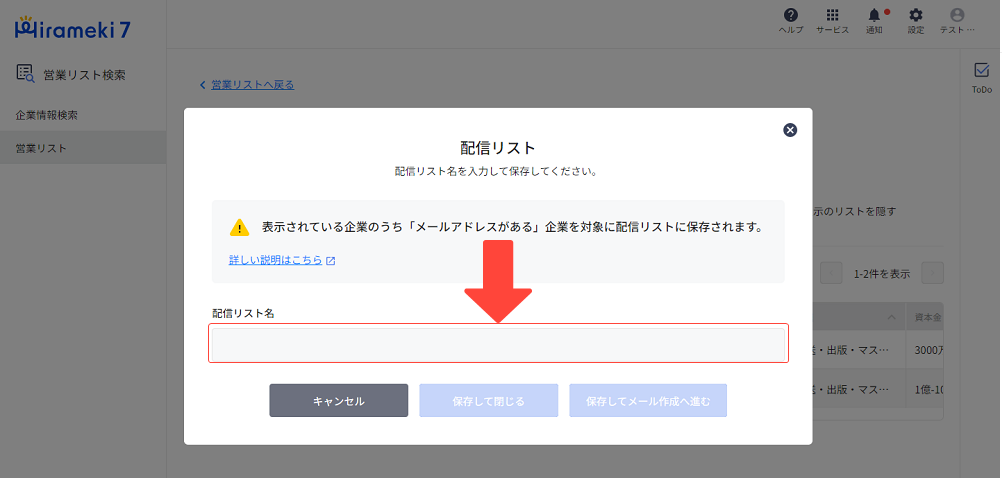Click the yellow warning triangle icon

tap(239, 227)
